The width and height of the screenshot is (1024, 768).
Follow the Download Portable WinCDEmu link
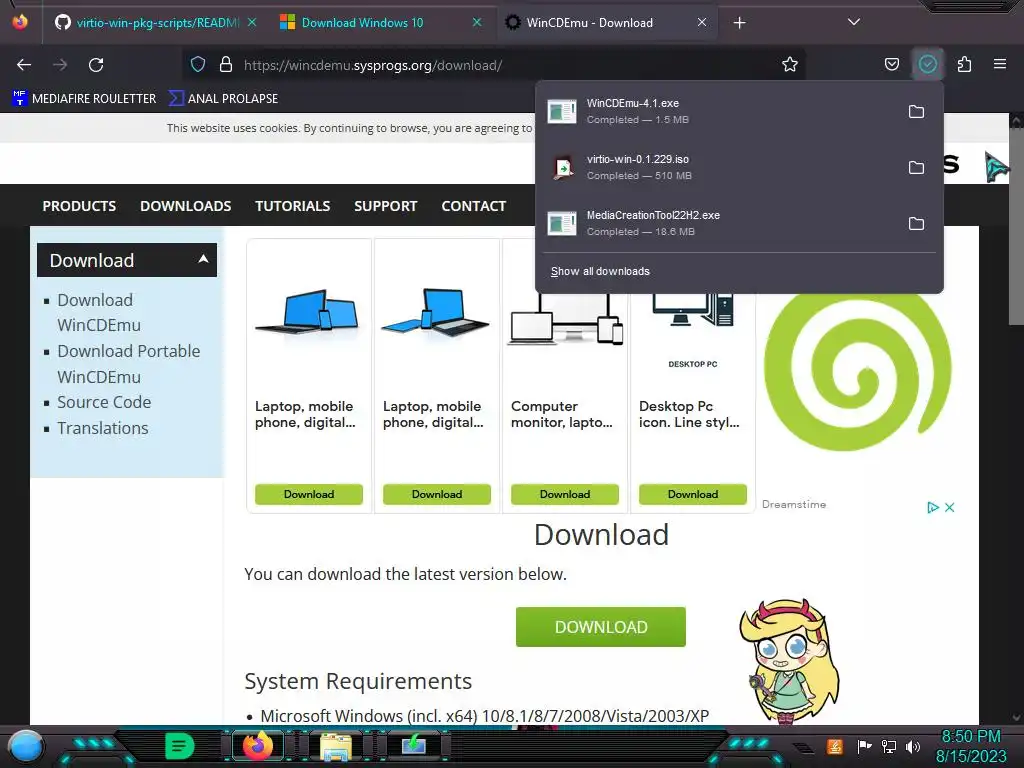coord(129,364)
